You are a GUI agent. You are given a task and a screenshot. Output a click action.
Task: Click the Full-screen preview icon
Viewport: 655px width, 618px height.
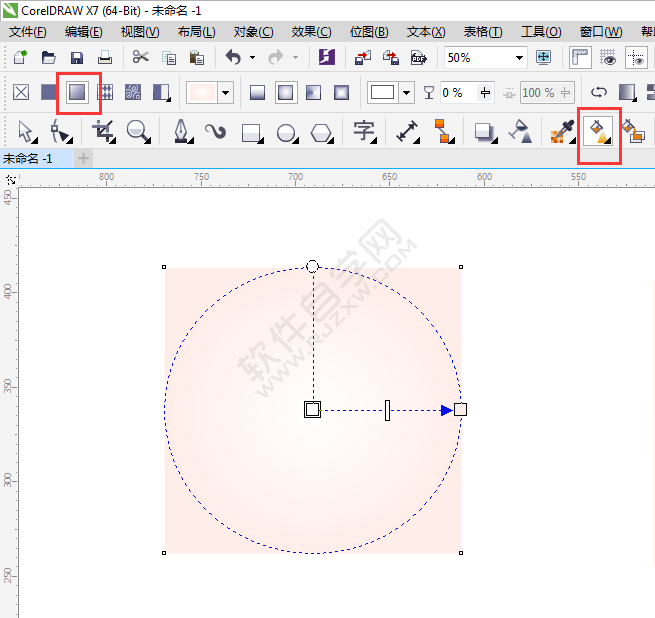pyautogui.click(x=543, y=57)
